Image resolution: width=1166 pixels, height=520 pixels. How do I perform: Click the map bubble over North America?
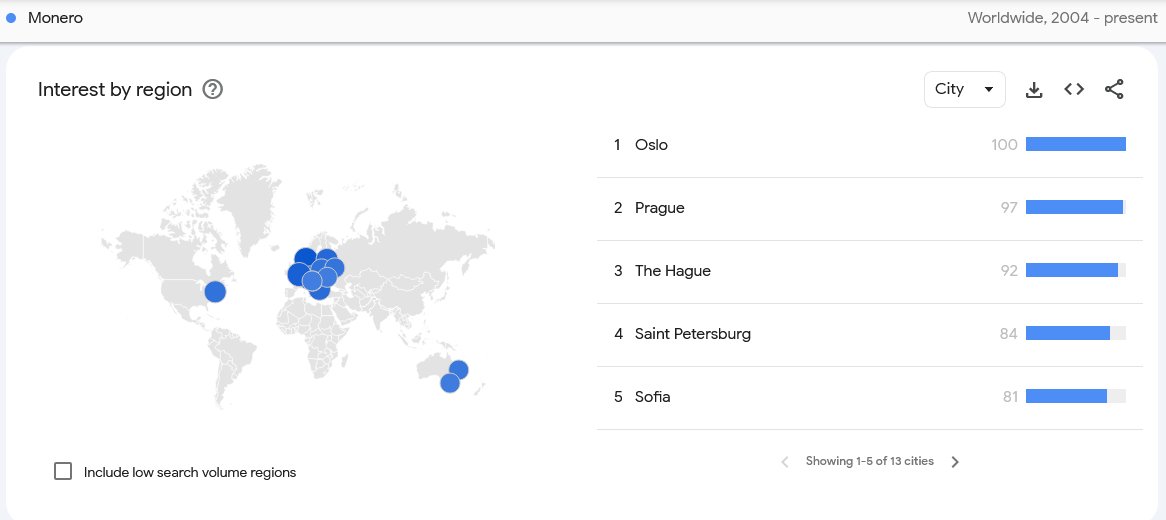(214, 292)
